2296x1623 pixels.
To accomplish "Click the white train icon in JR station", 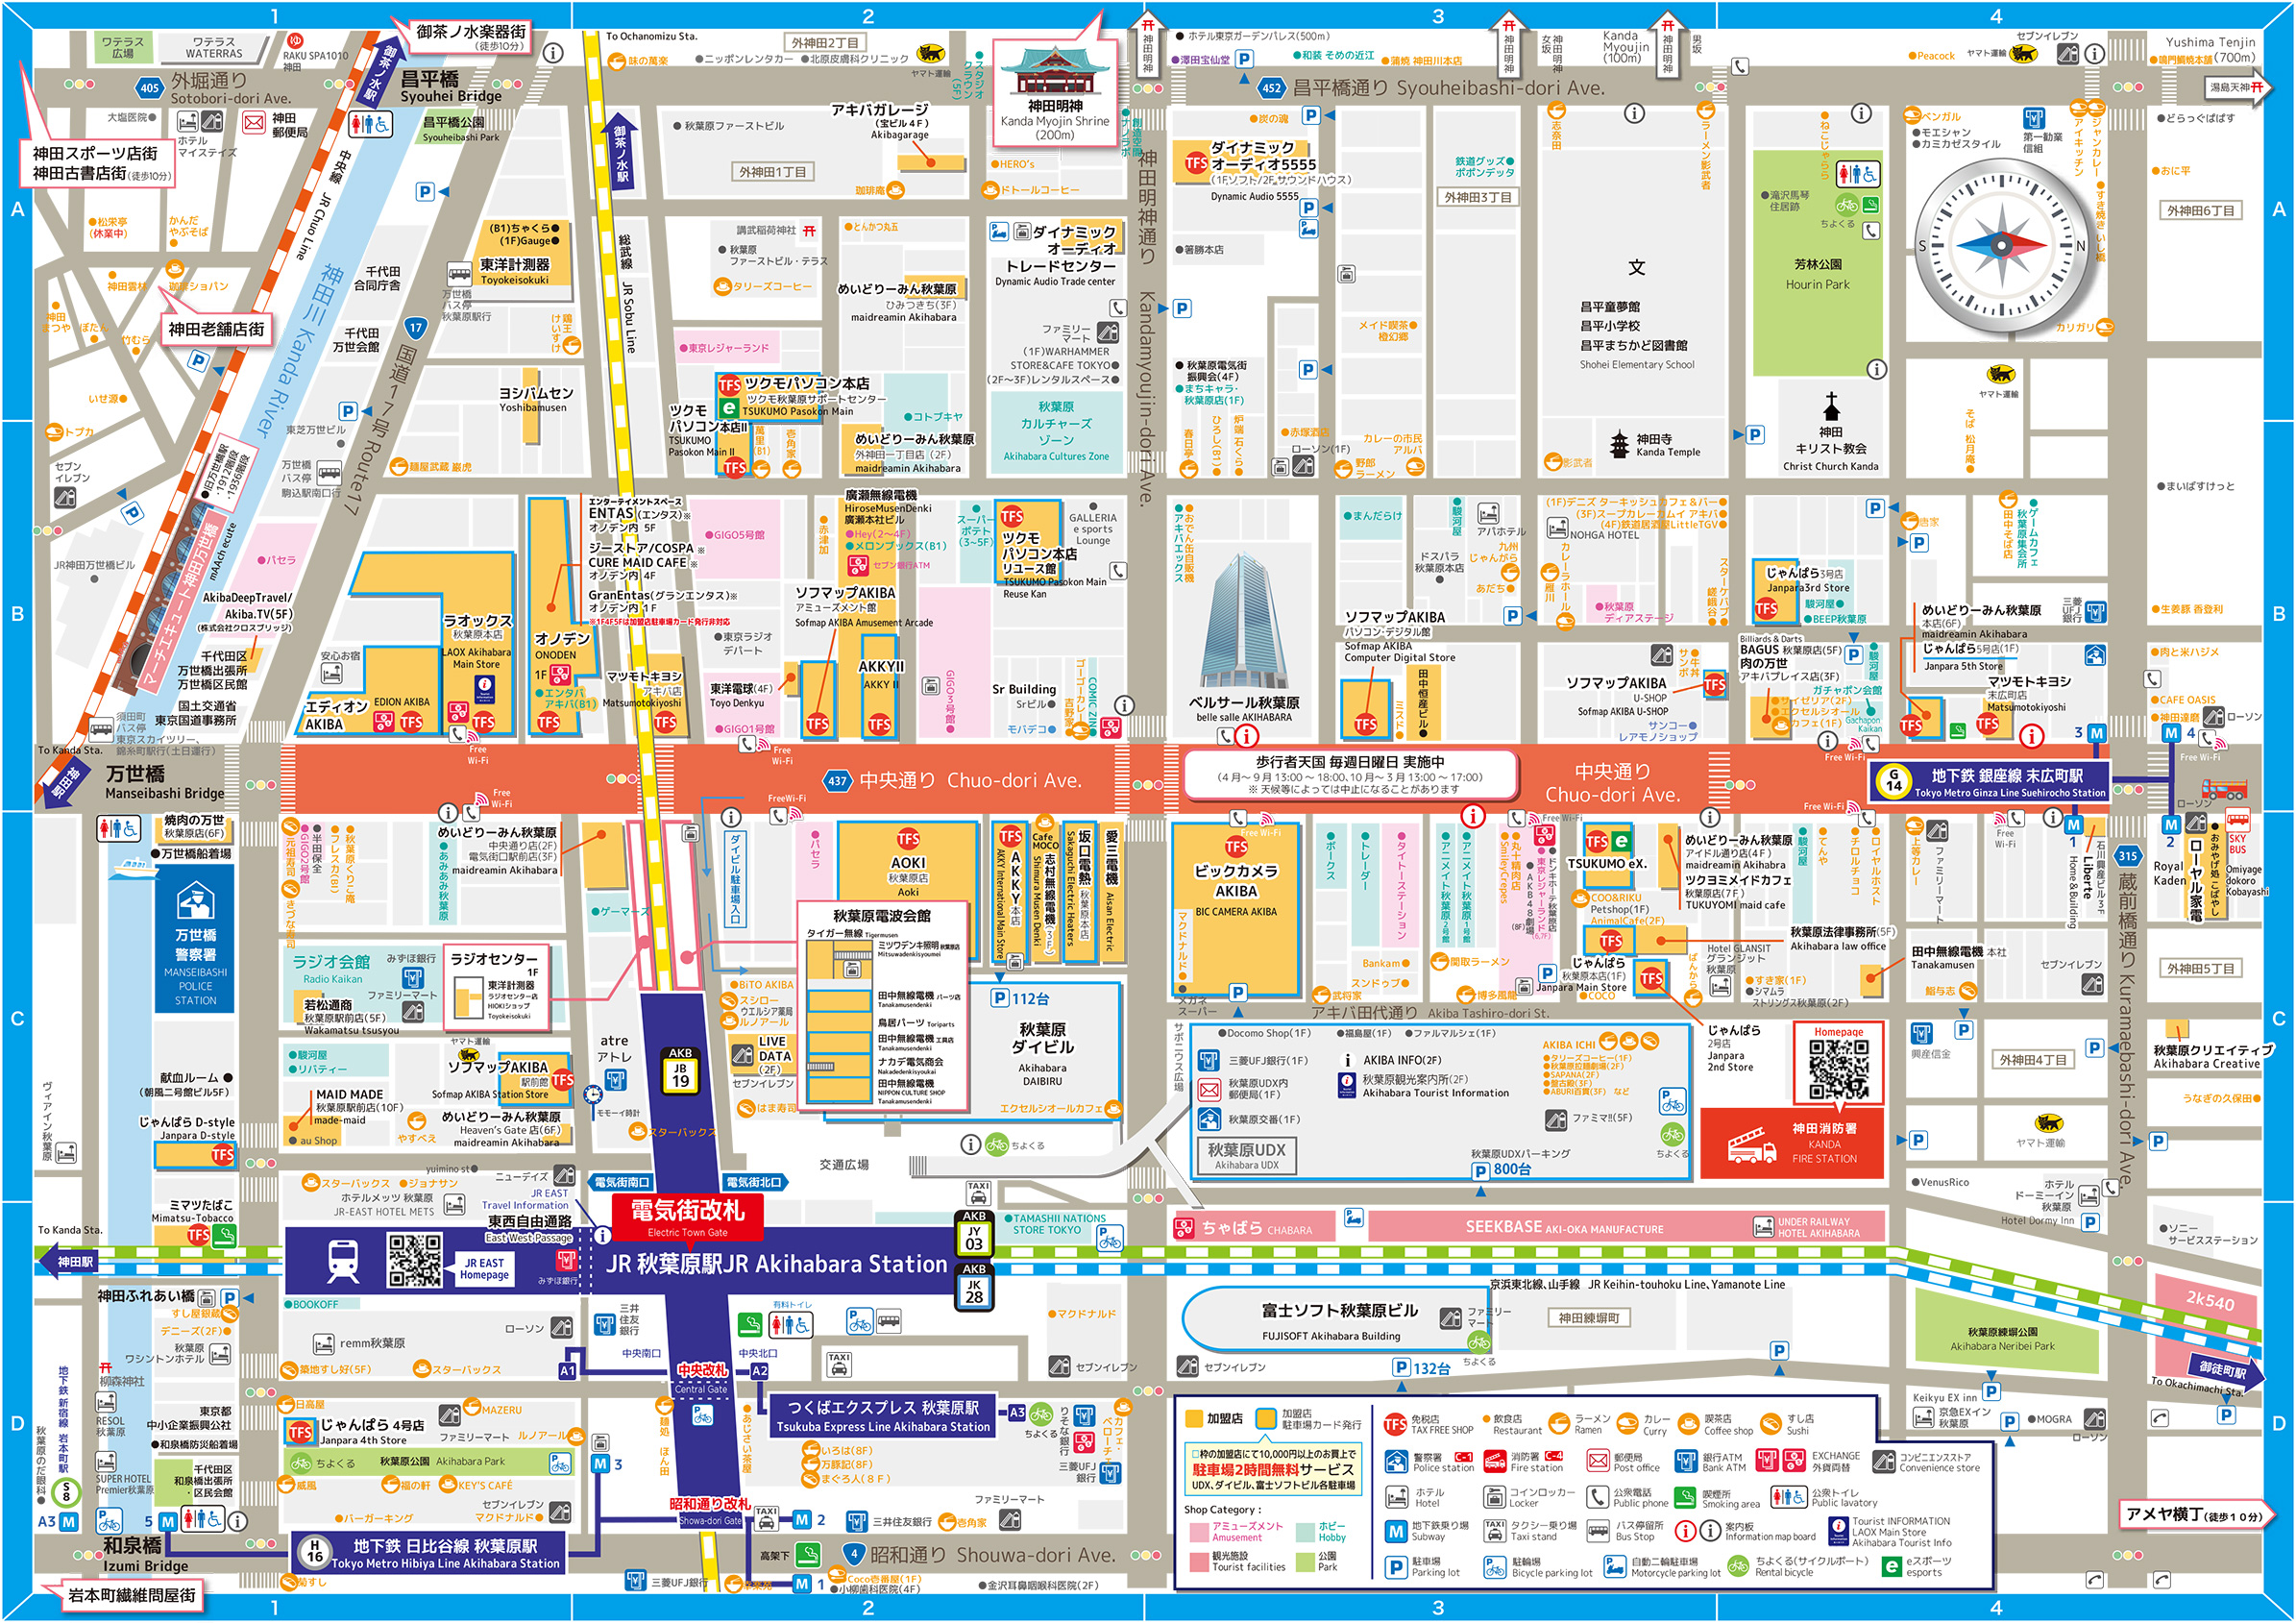I will click(343, 1262).
